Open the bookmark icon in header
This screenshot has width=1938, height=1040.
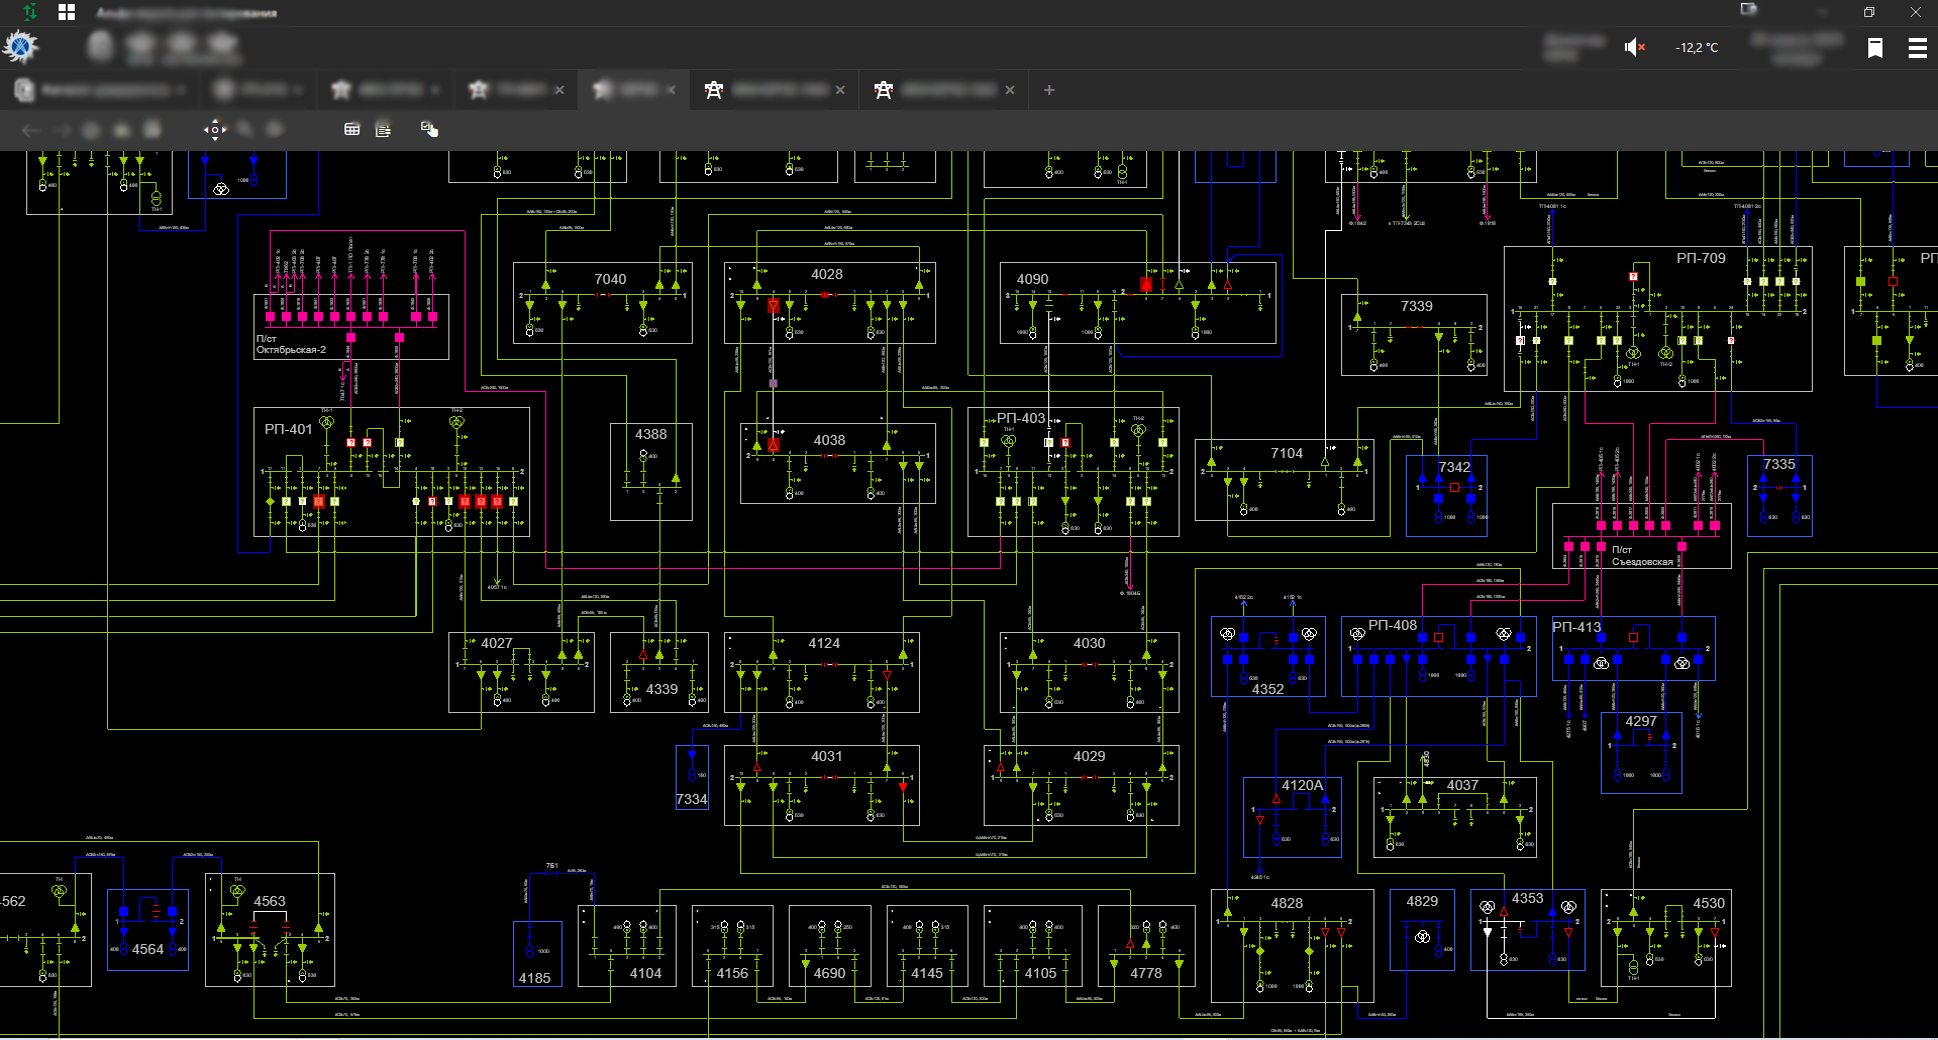[x=1875, y=47]
